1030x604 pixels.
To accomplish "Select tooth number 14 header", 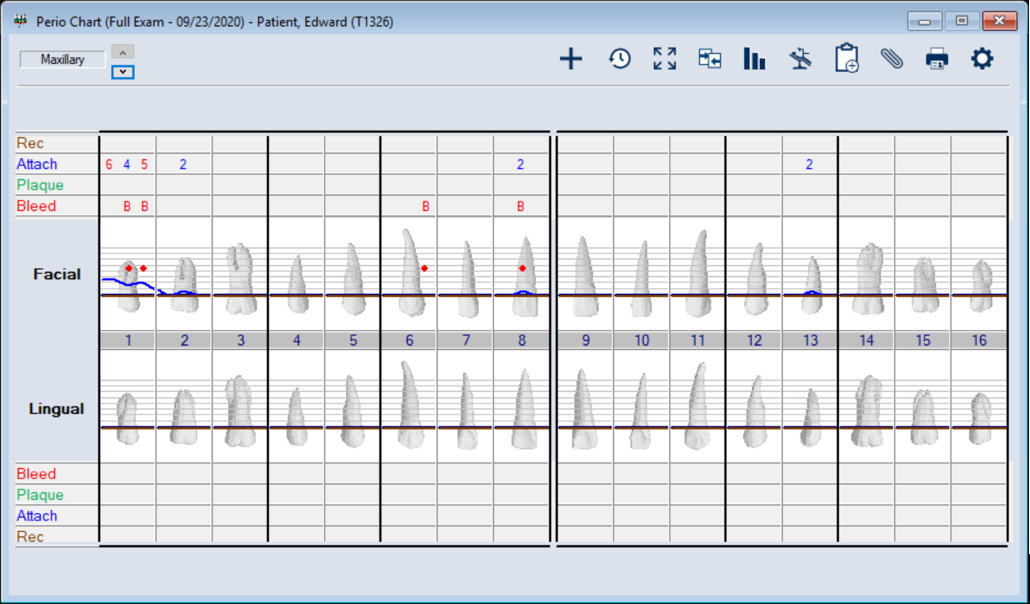I will pos(866,341).
